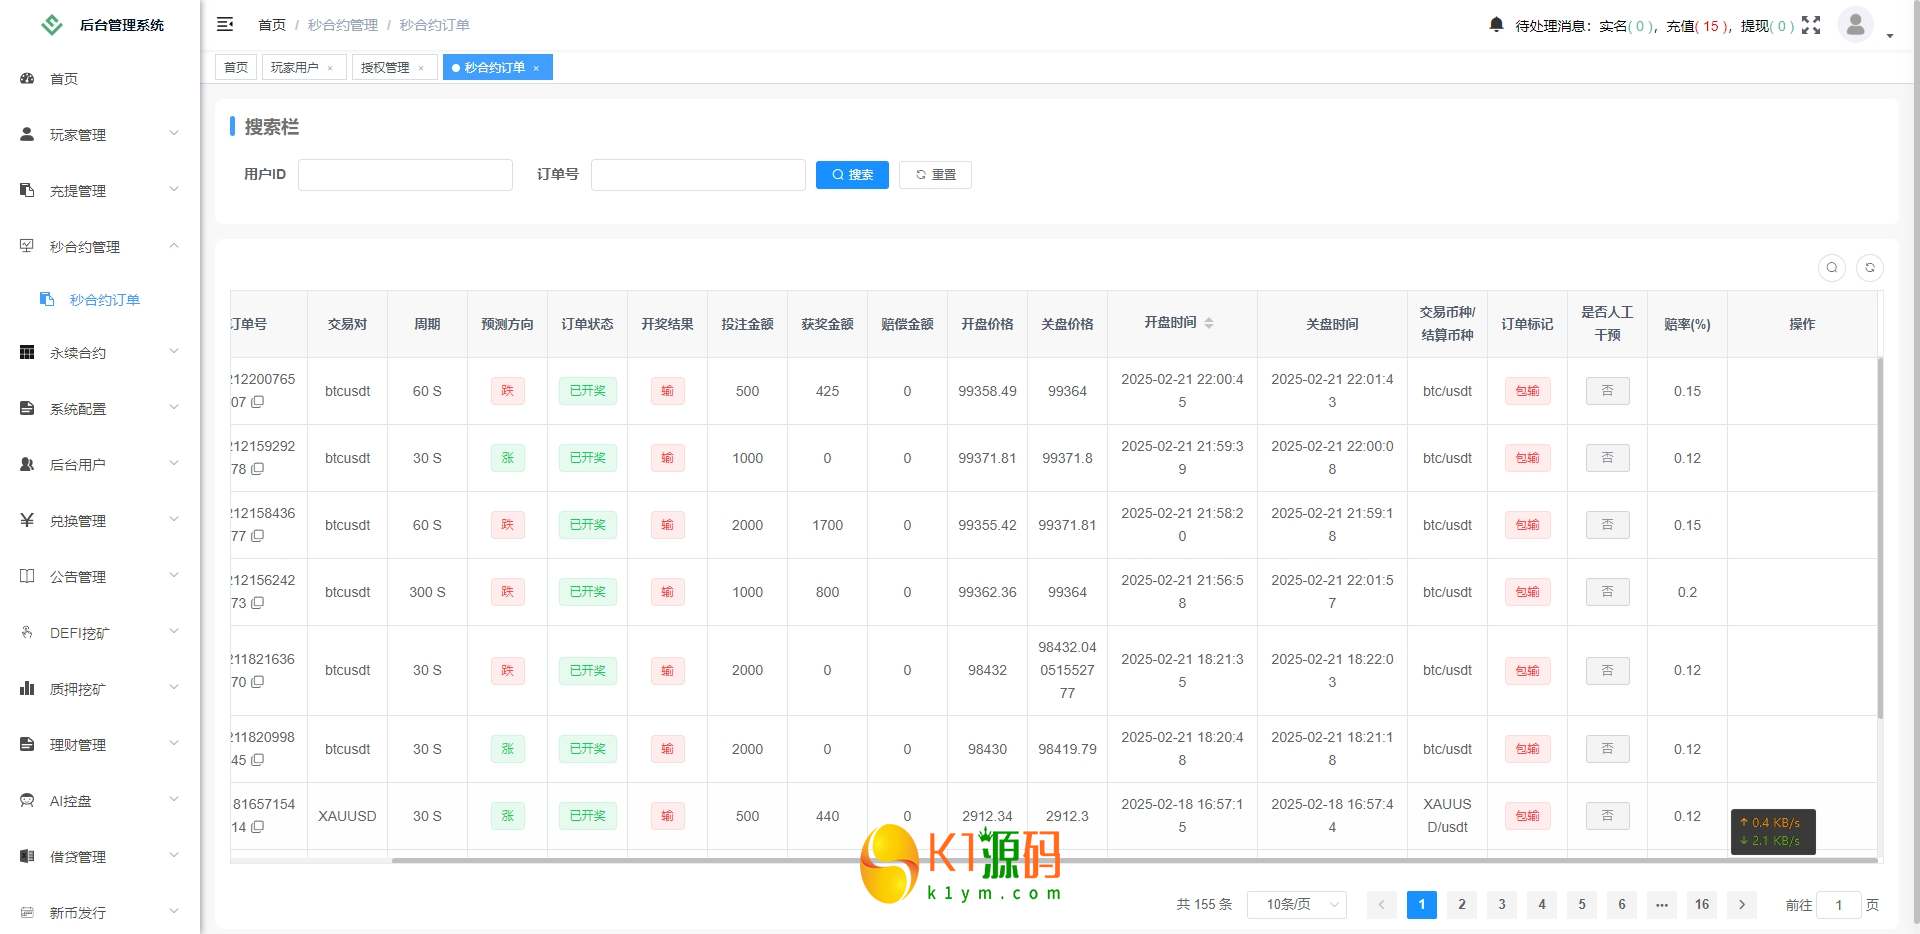
Task: Click the blue 搜索 button
Action: click(x=852, y=175)
